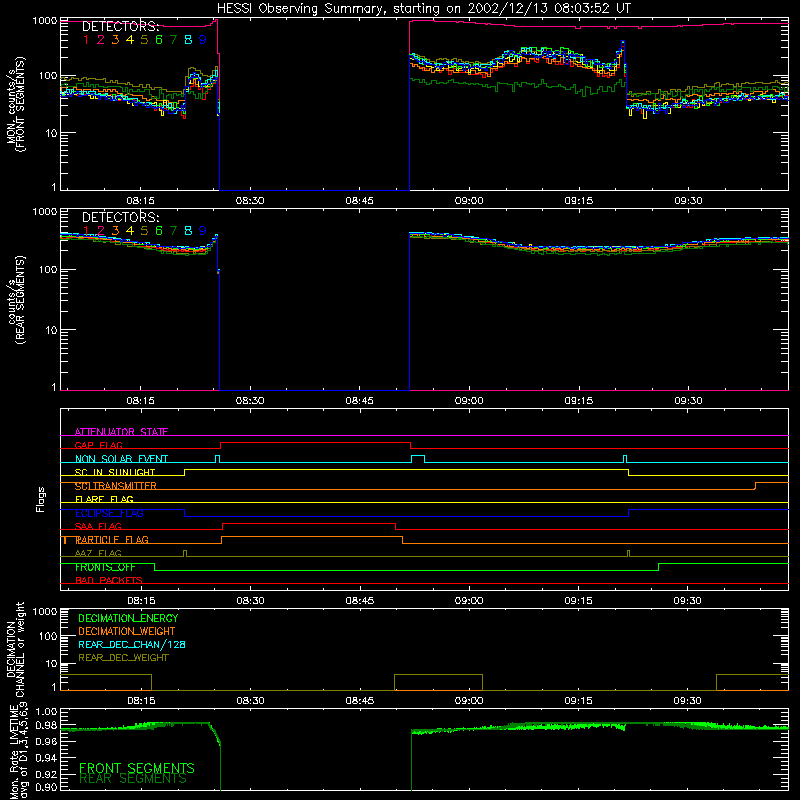Image resolution: width=800 pixels, height=800 pixels.
Task: Click the 08:30 tick label under front segments plot
Action: (x=250, y=201)
